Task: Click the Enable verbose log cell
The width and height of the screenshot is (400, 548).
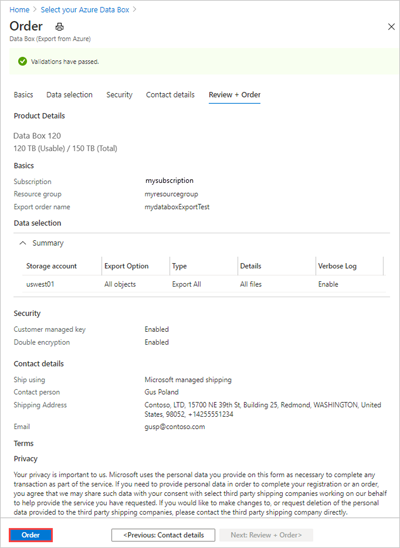Action: [x=328, y=284]
